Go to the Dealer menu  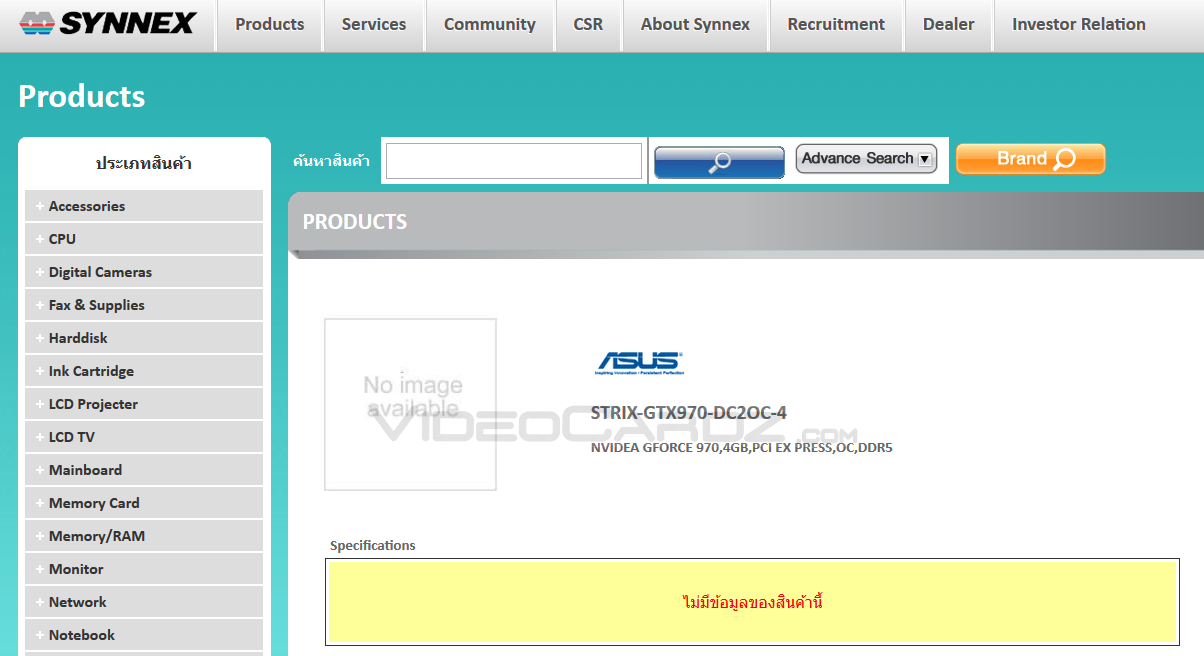tap(949, 24)
